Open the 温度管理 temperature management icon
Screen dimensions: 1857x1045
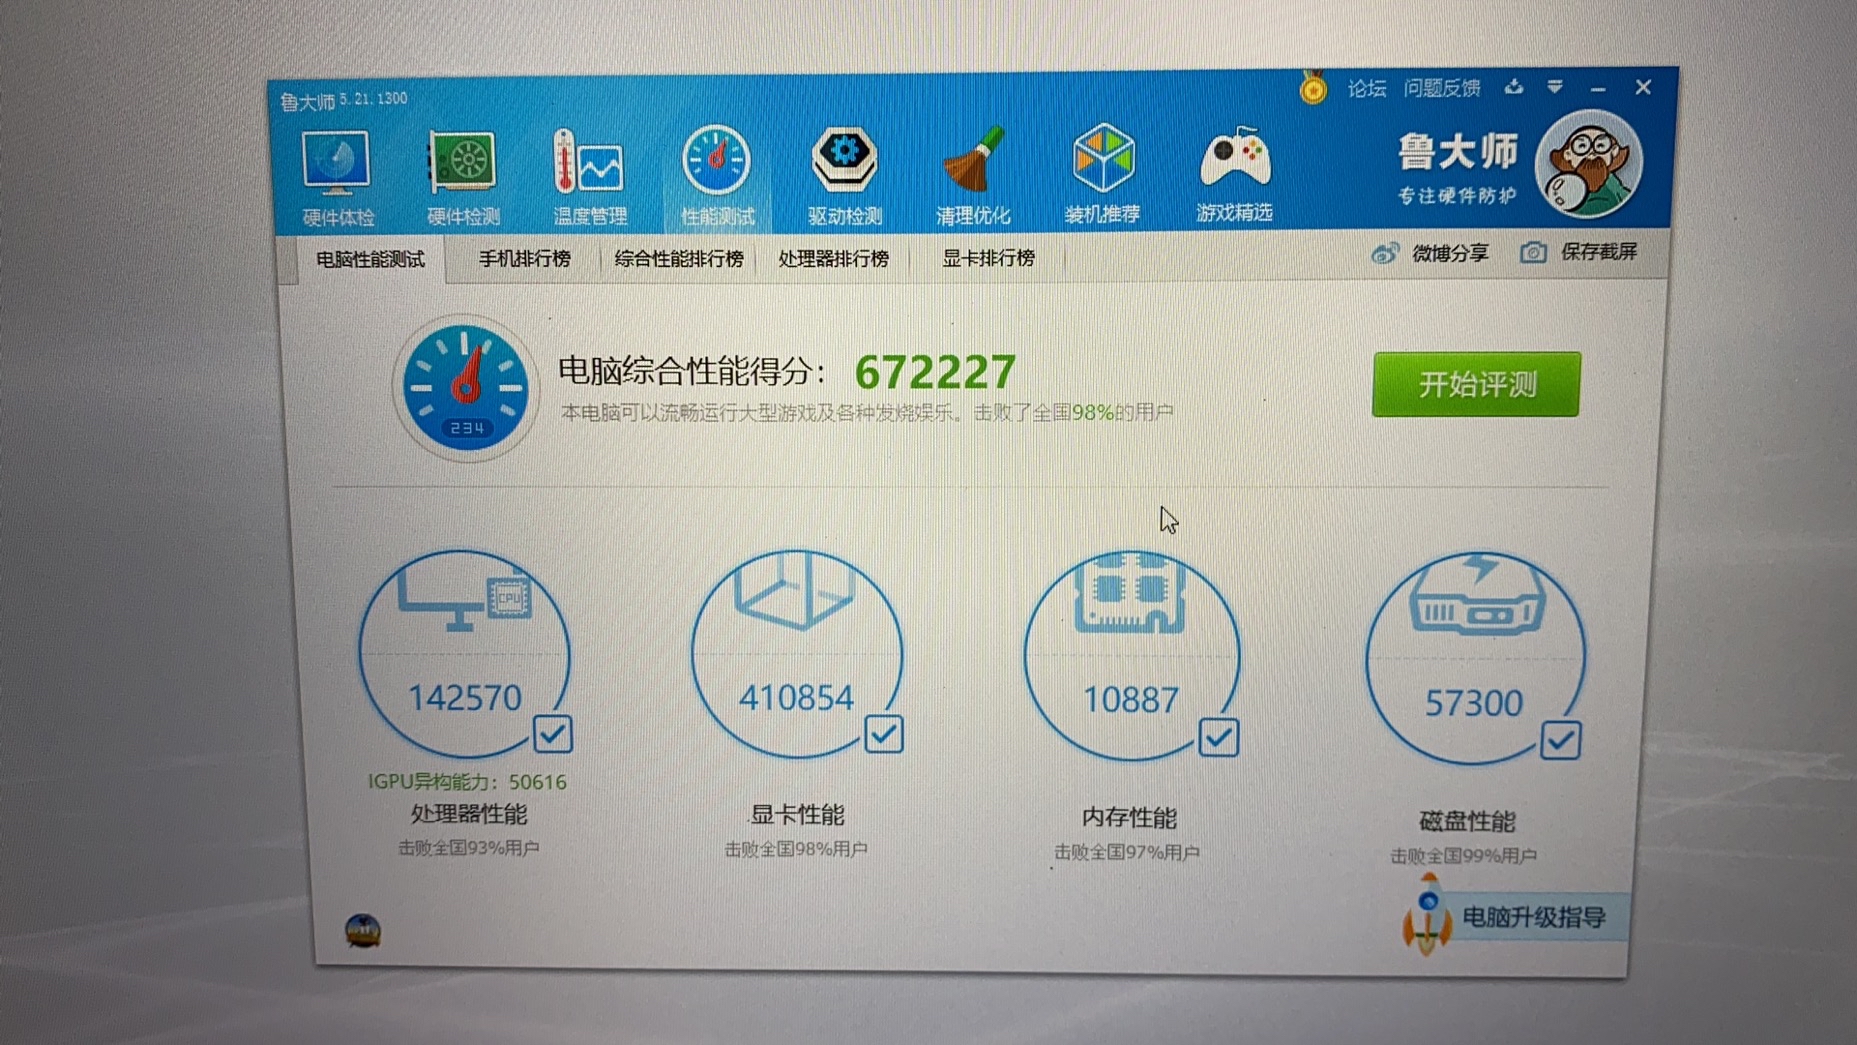(589, 176)
